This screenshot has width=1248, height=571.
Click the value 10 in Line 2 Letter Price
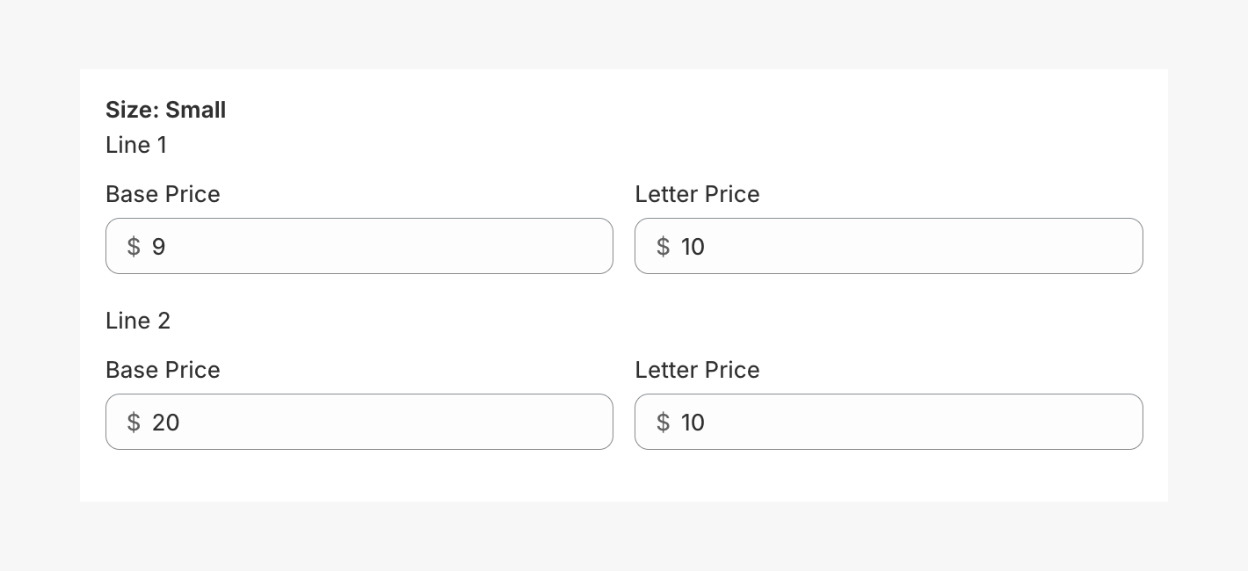coord(693,423)
